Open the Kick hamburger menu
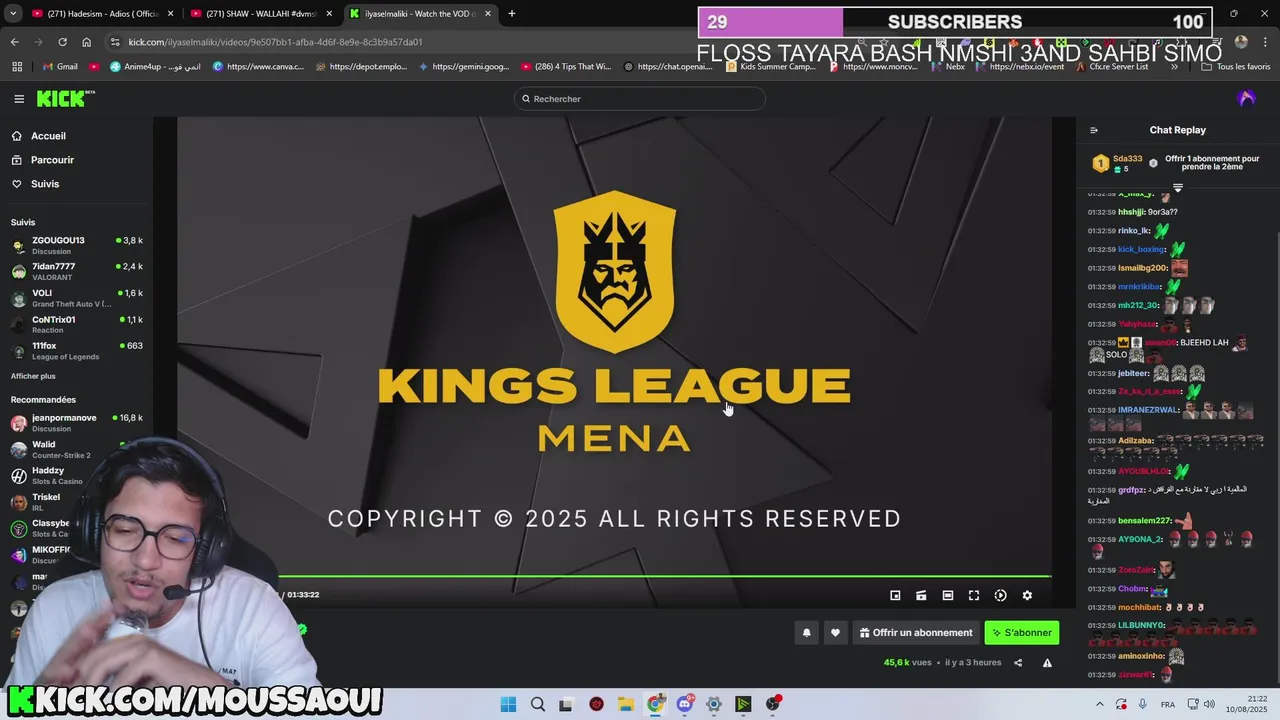 click(19, 99)
